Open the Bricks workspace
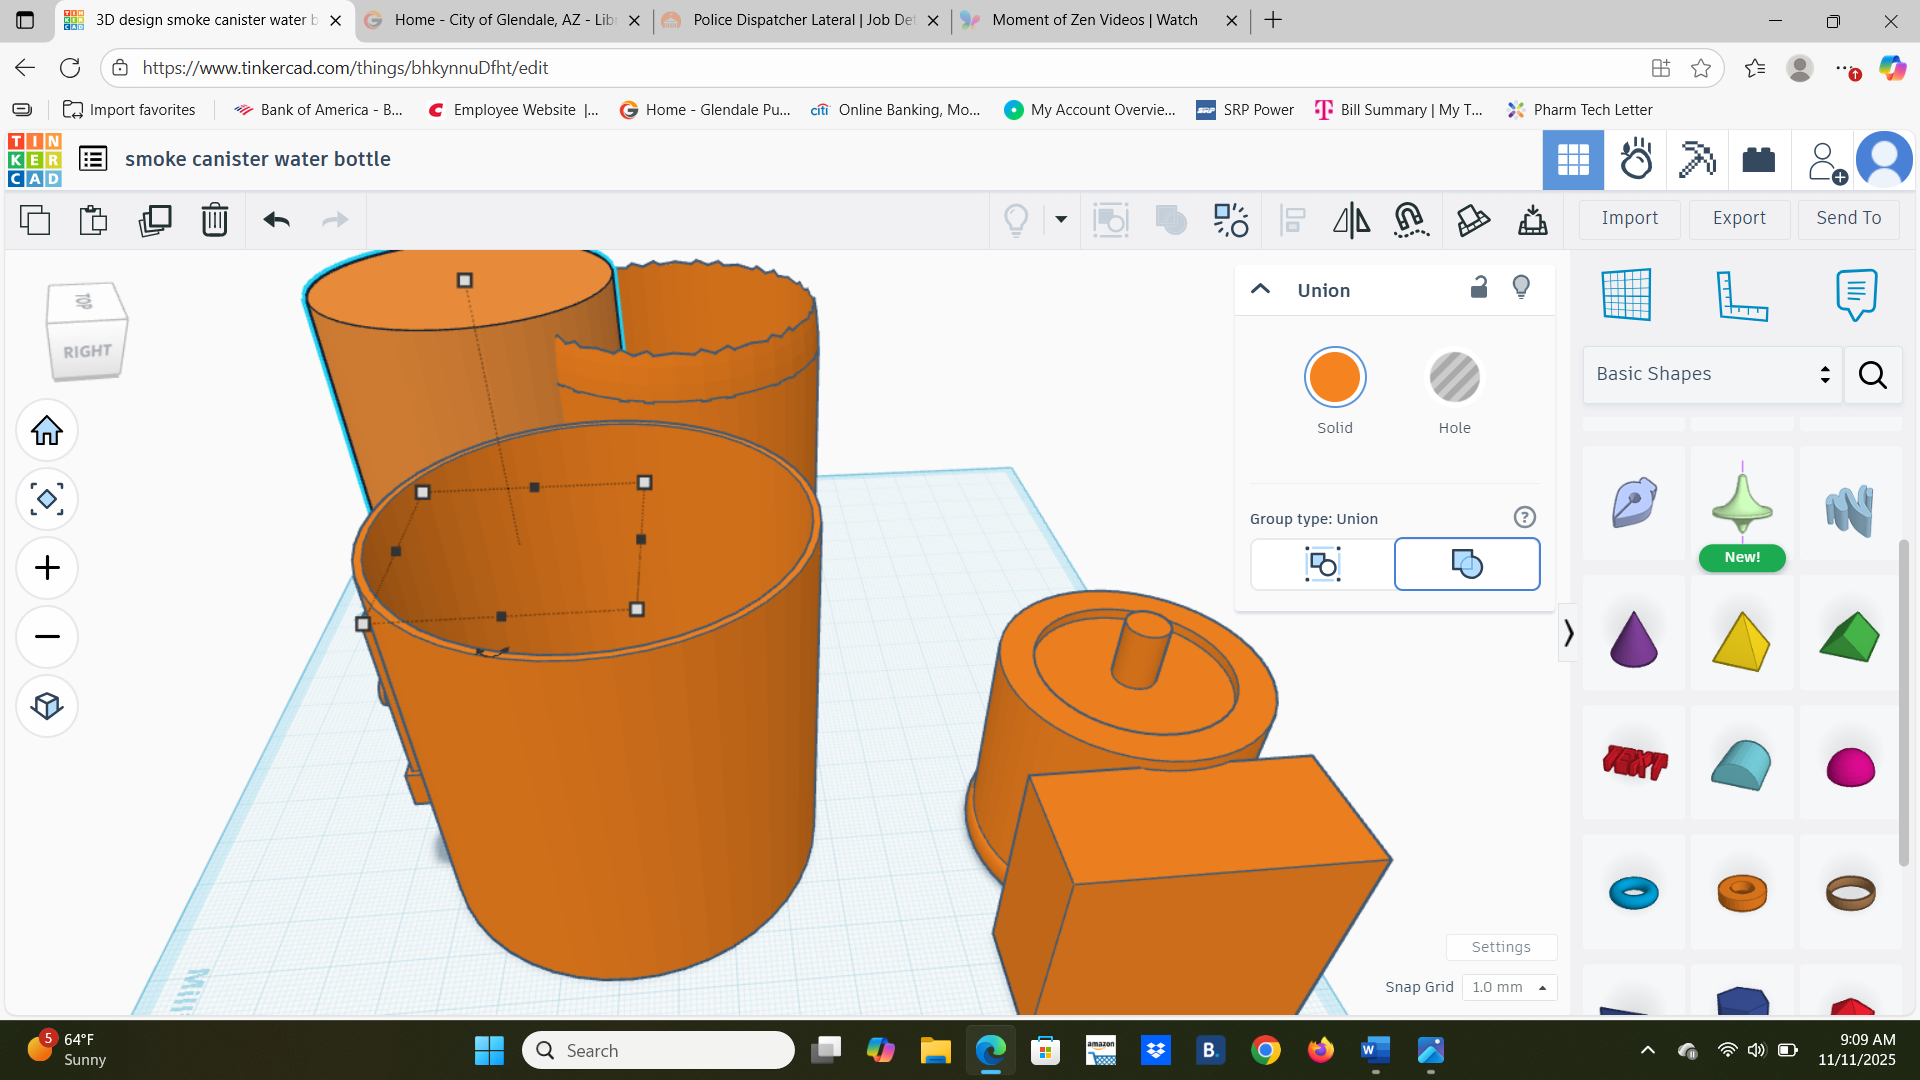 click(1758, 160)
